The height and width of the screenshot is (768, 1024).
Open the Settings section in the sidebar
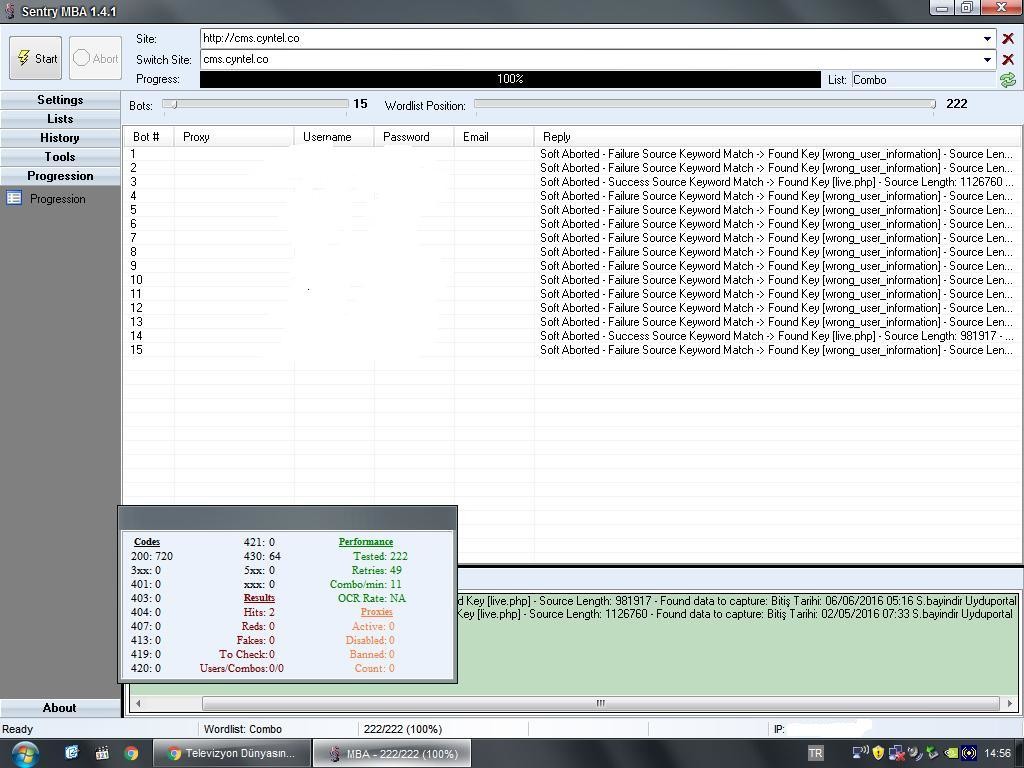coord(60,100)
